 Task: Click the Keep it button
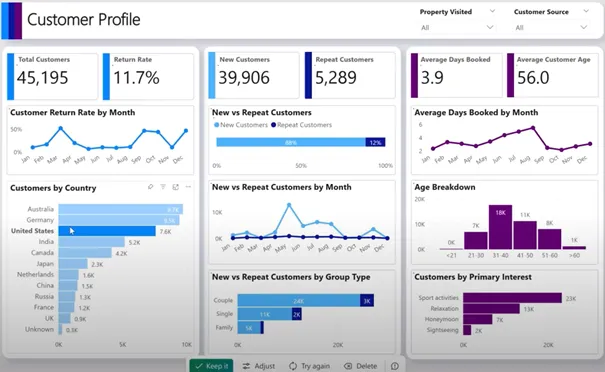(x=211, y=366)
